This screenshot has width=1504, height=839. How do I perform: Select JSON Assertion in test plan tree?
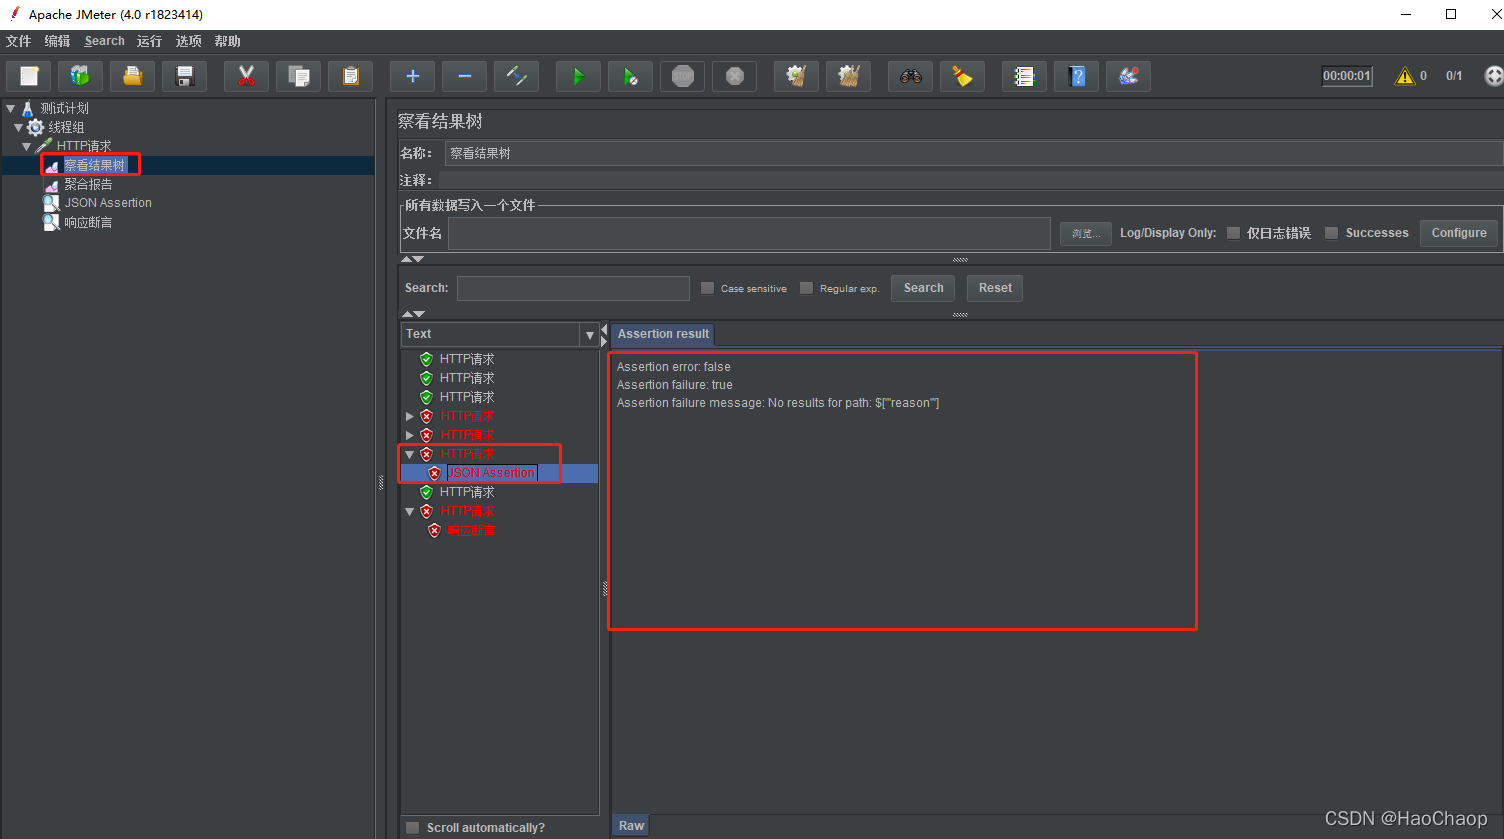tap(107, 203)
